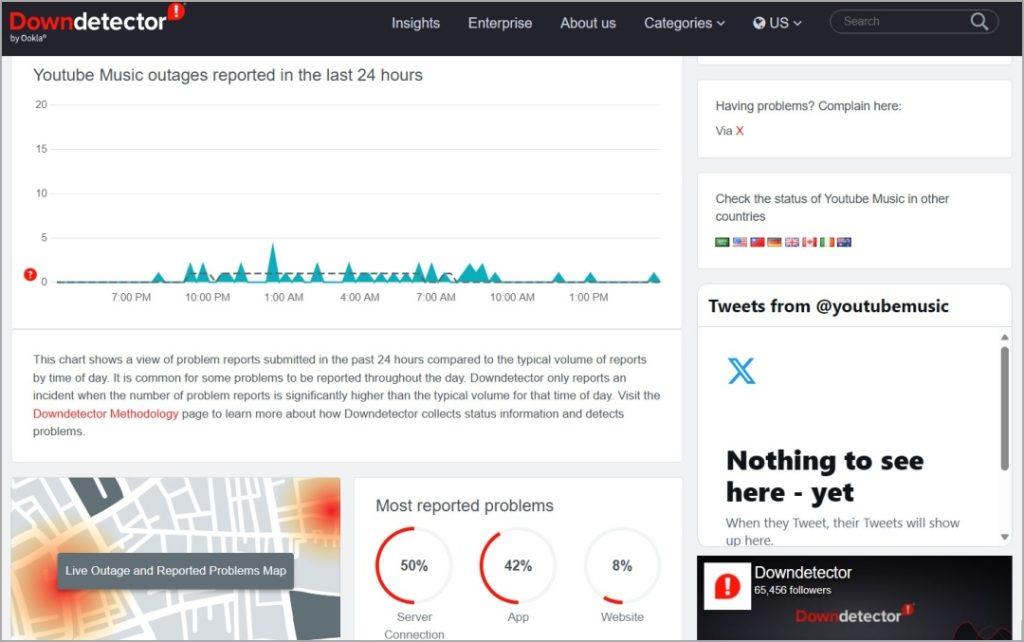Click the Downdetector exclamation avatar in followers widget
This screenshot has height=642, width=1024.
click(727, 586)
